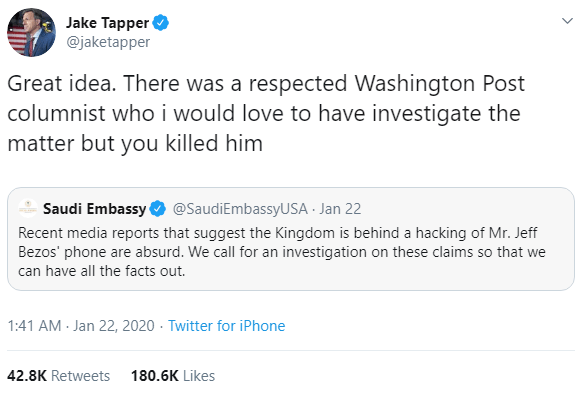584x393 pixels.
Task: Visit the @jaketapper handle
Action: click(x=108, y=42)
